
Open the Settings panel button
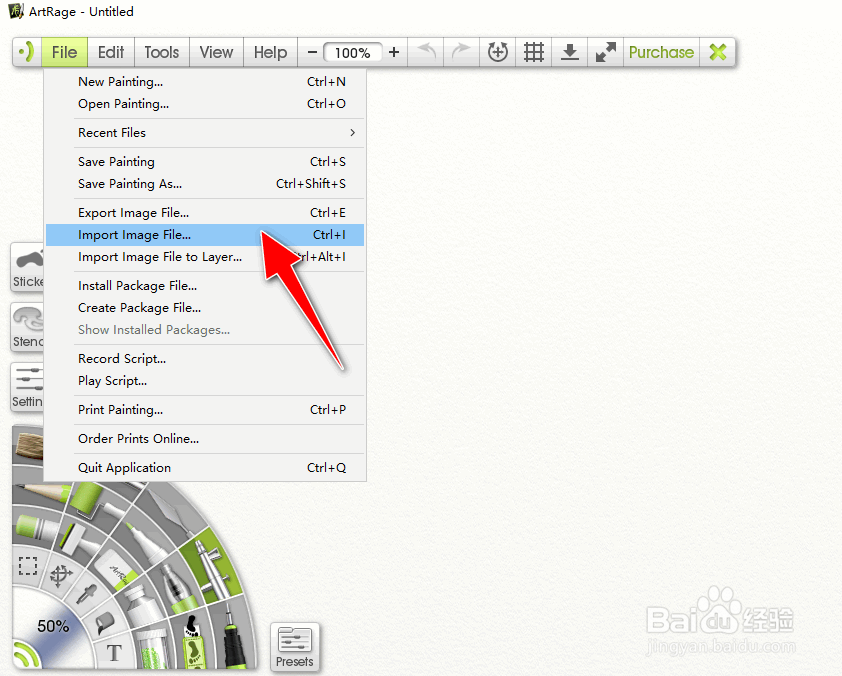coord(27,388)
